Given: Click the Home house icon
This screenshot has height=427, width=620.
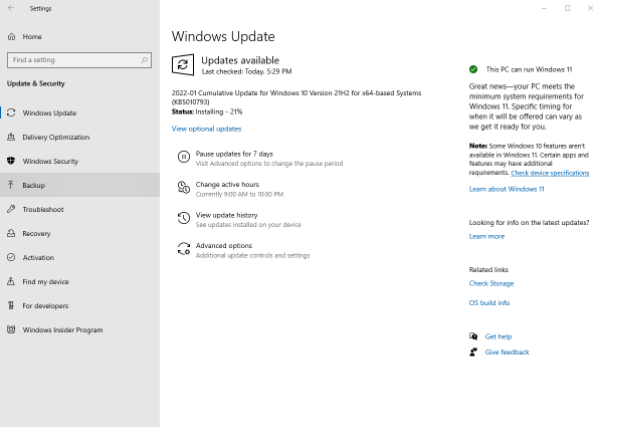Looking at the screenshot, I should (11, 37).
